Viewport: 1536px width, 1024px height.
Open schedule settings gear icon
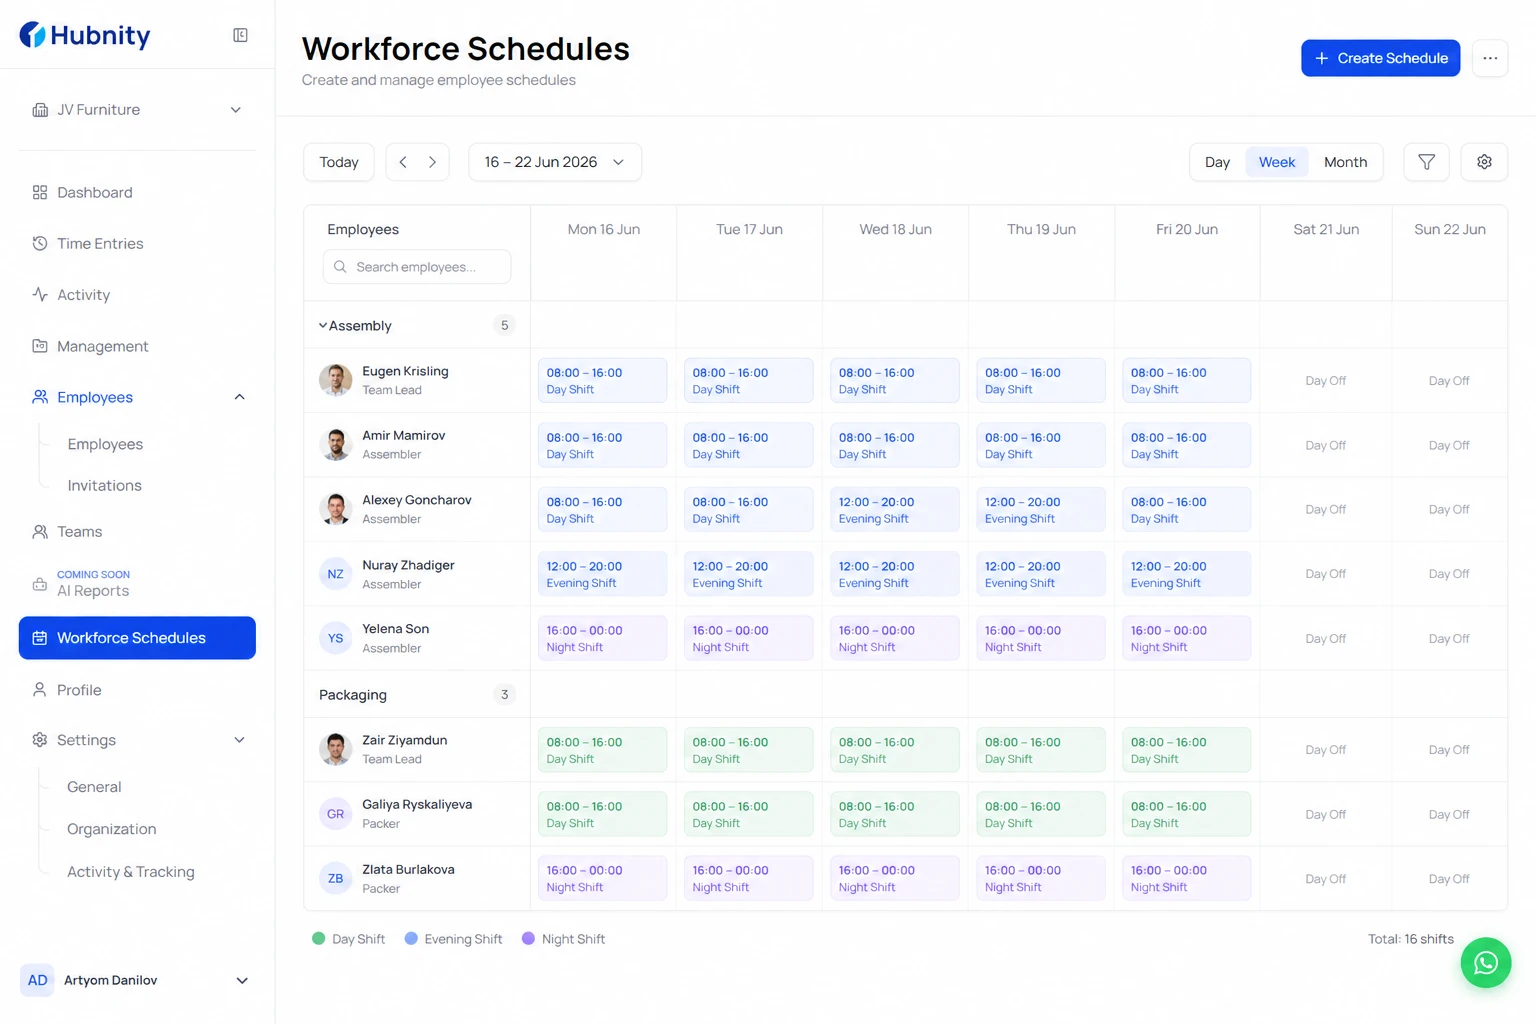point(1484,162)
